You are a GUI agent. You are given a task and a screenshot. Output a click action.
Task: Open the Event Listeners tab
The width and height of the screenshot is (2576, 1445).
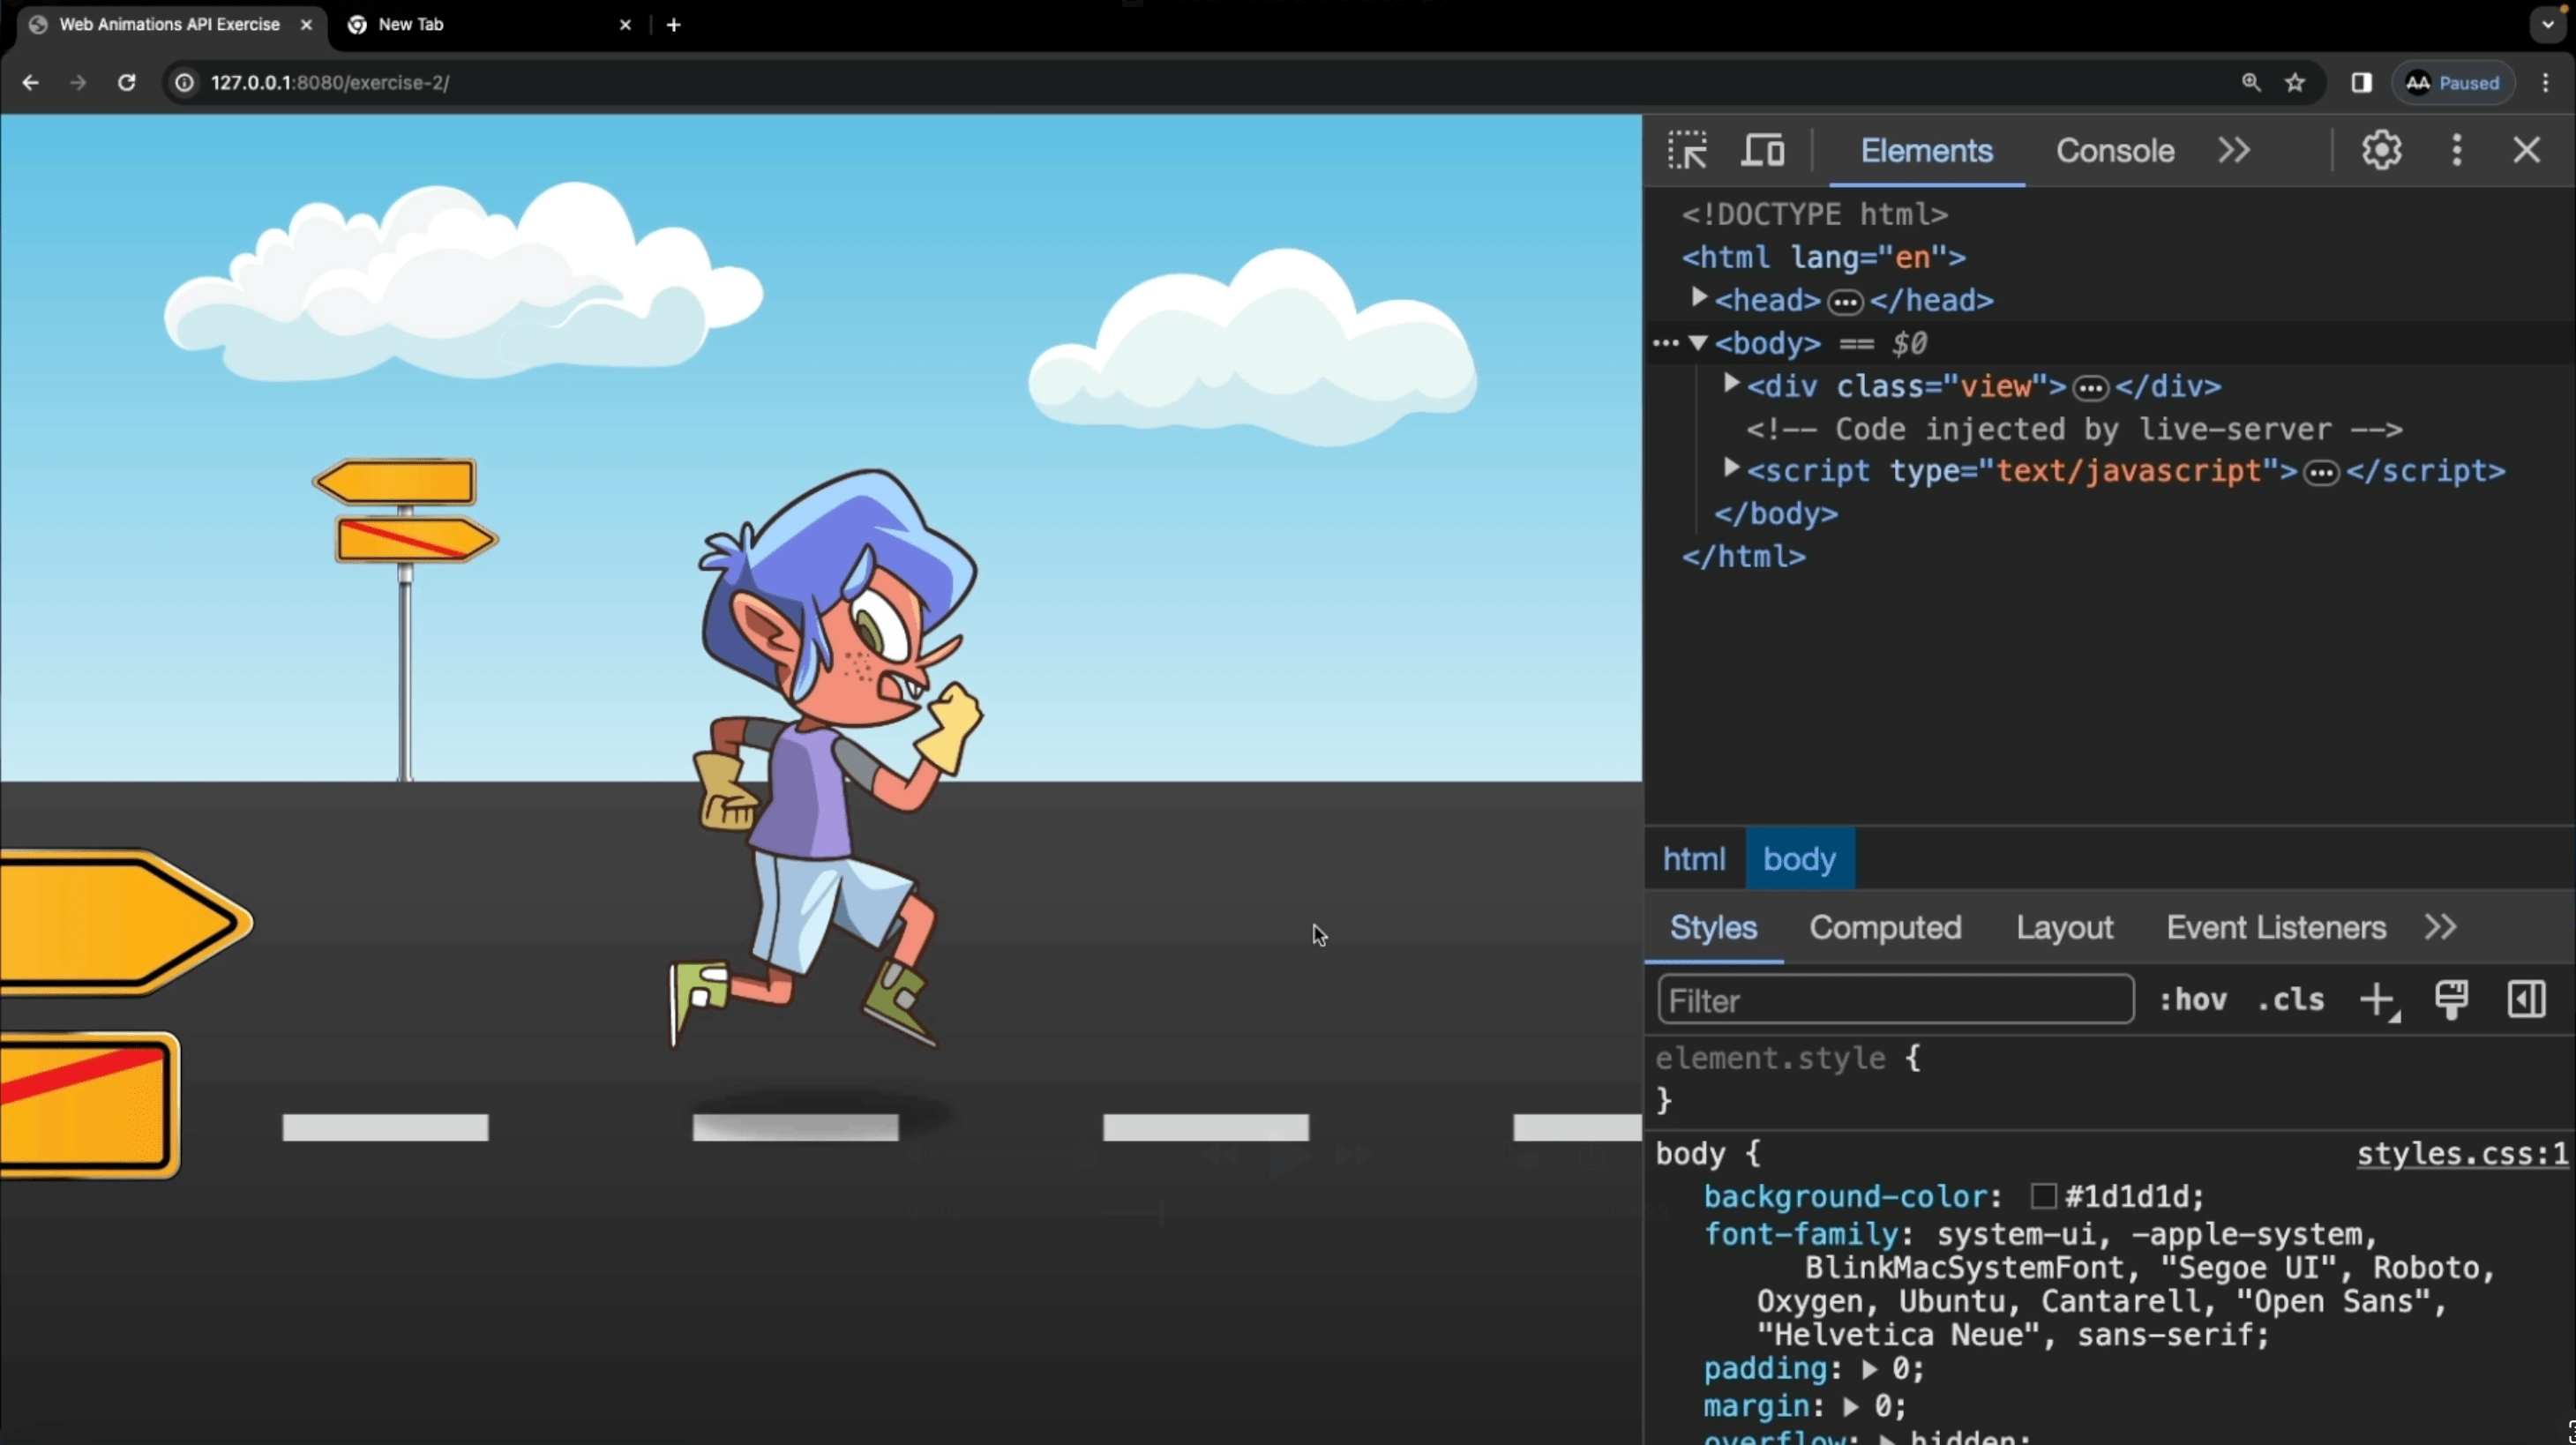[2275, 927]
